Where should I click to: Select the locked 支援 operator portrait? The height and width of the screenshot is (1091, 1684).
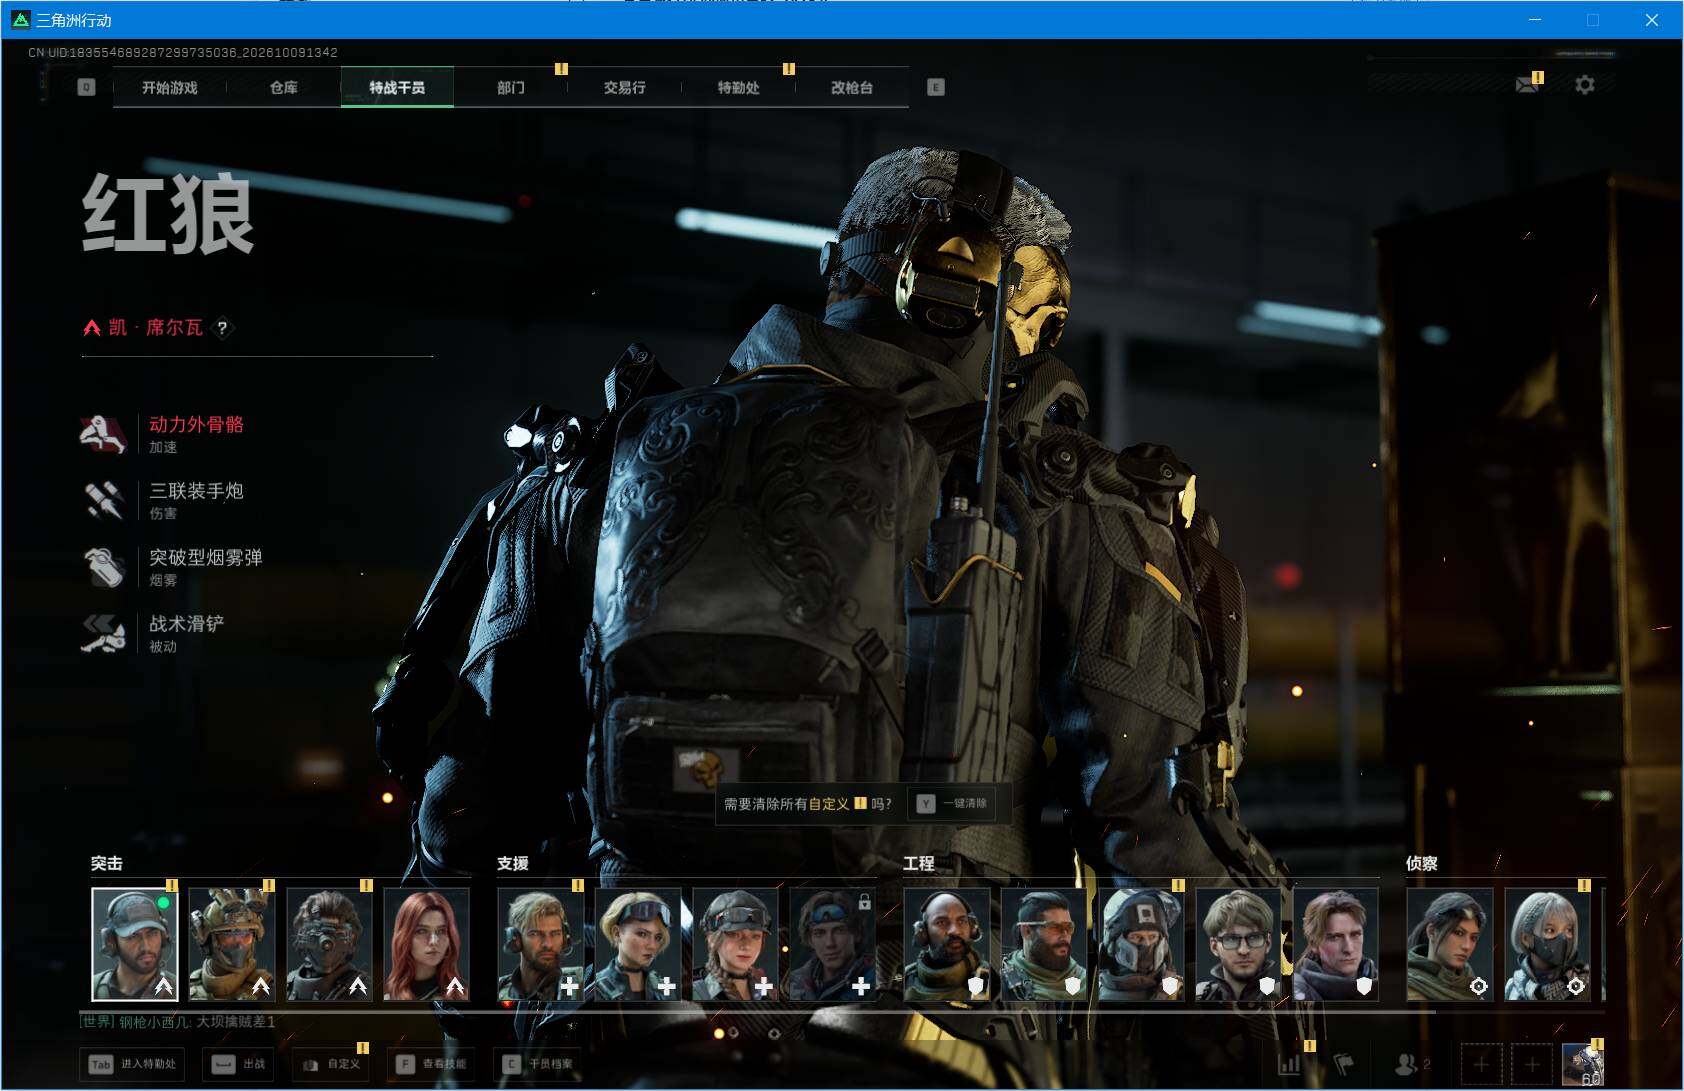click(832, 944)
